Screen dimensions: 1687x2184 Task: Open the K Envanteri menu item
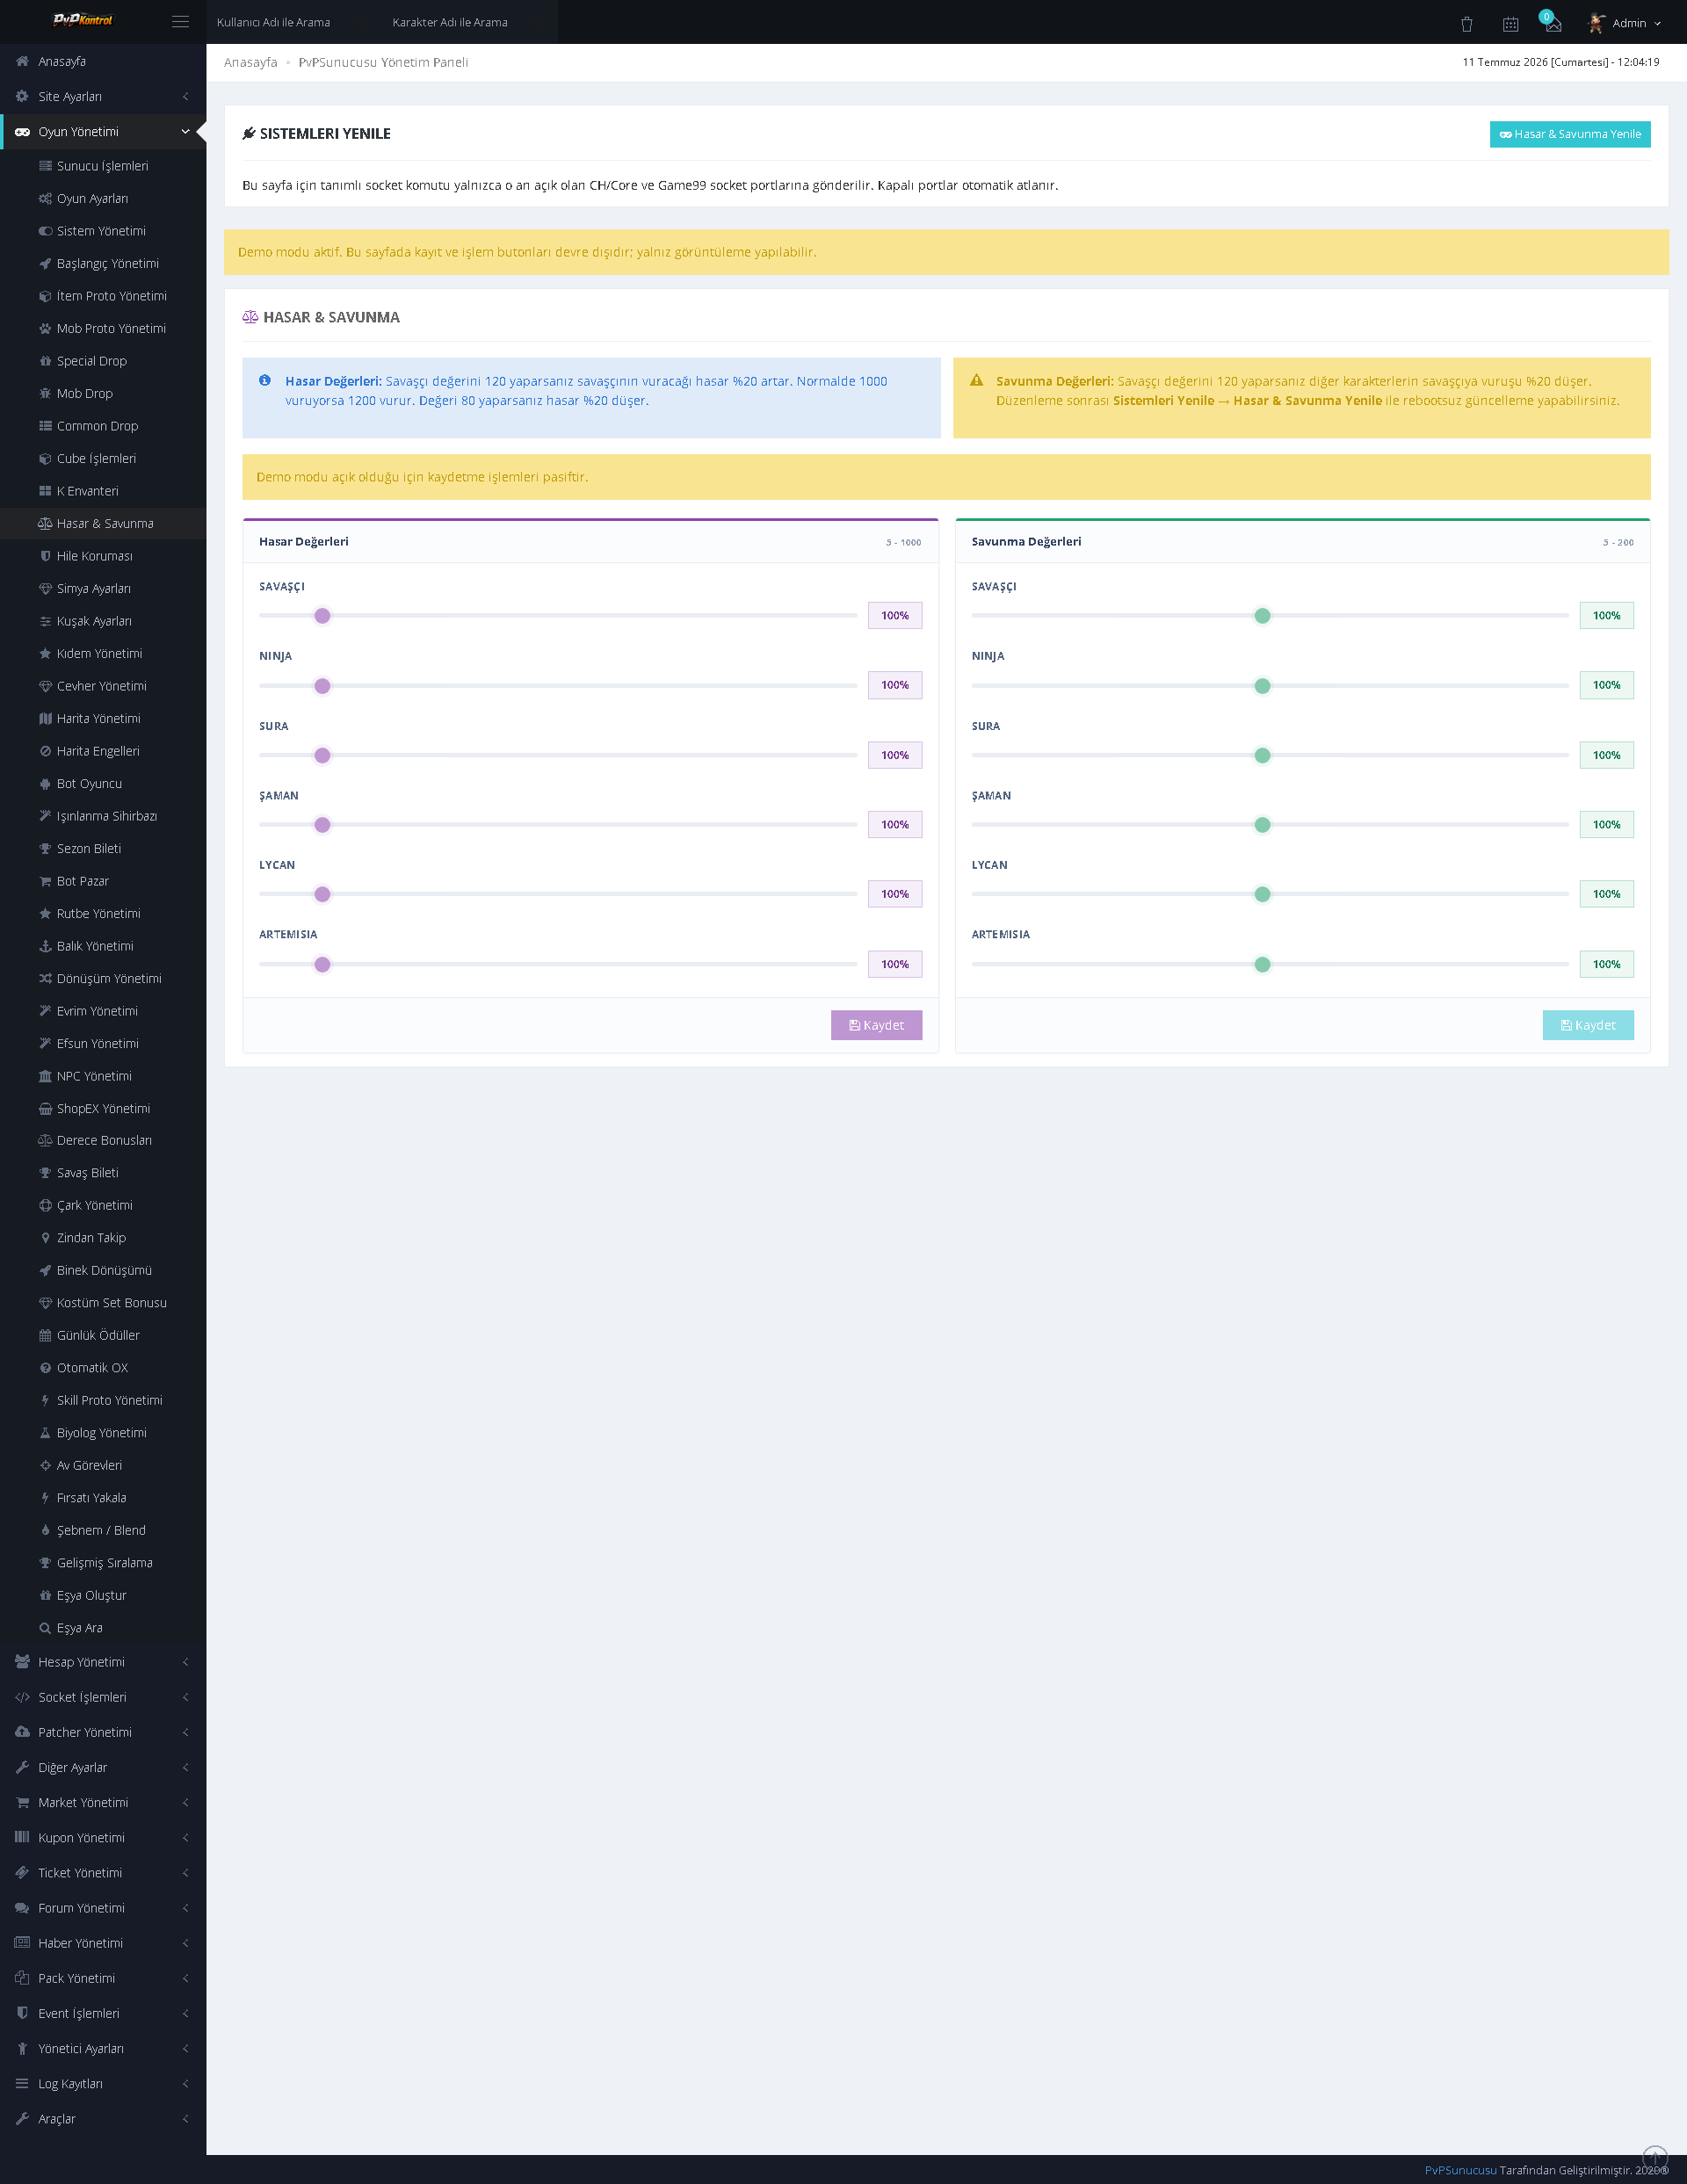tap(103, 491)
